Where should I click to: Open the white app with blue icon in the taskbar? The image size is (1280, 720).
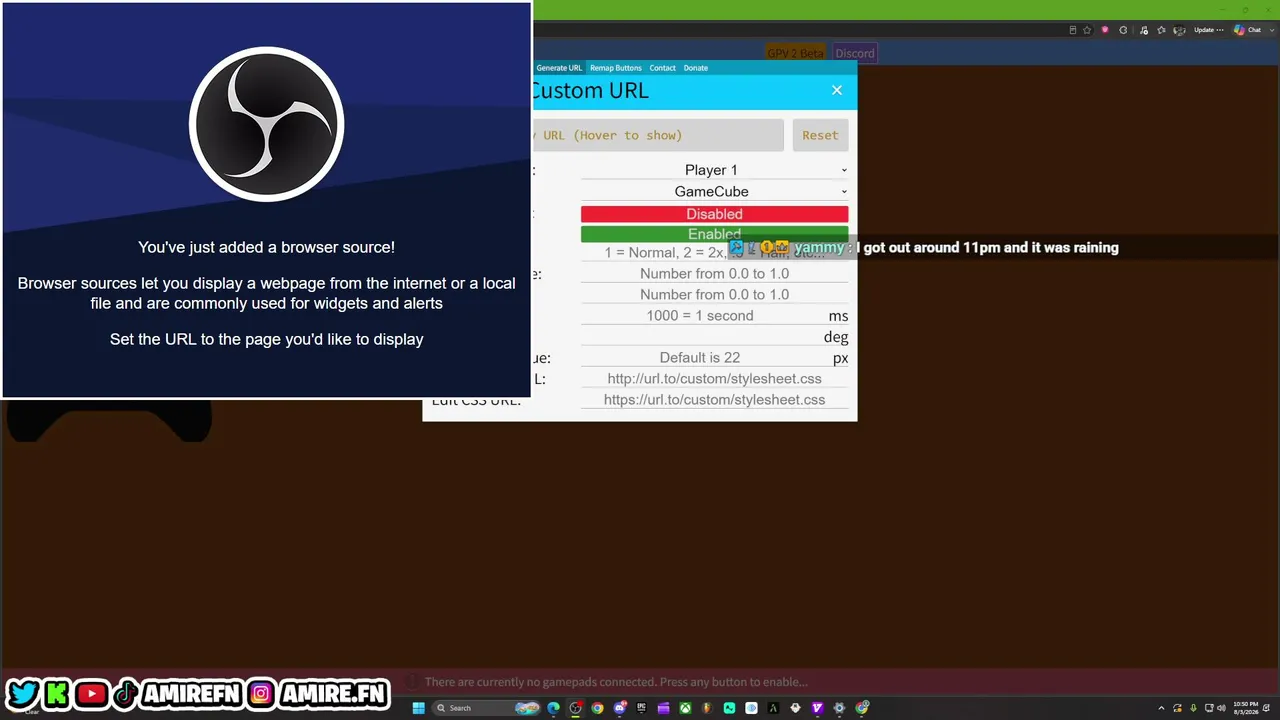(x=751, y=708)
